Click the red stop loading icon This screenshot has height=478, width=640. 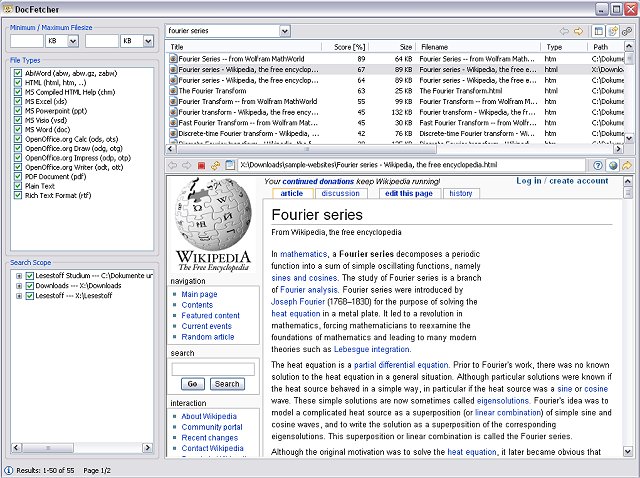pos(201,165)
